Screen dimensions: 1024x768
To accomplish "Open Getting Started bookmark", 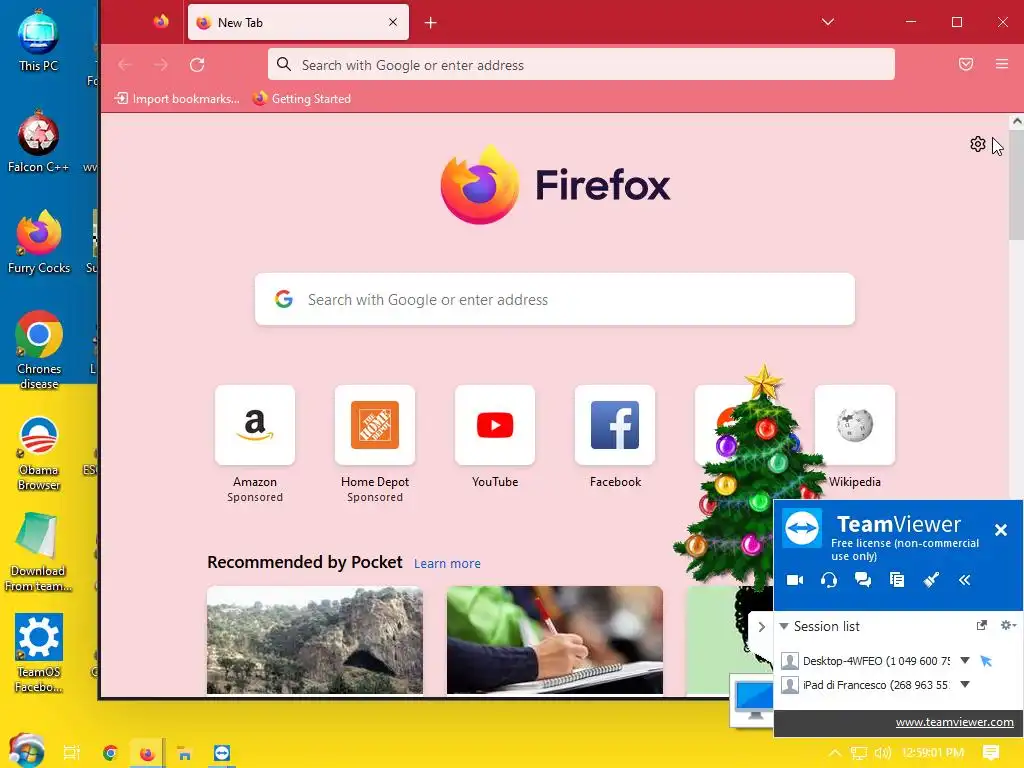I will pyautogui.click(x=302, y=99).
